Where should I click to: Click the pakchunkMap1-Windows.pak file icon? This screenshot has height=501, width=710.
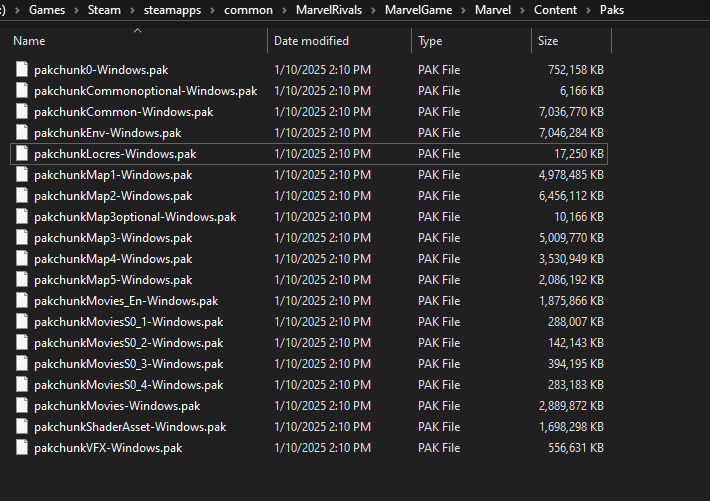point(22,174)
